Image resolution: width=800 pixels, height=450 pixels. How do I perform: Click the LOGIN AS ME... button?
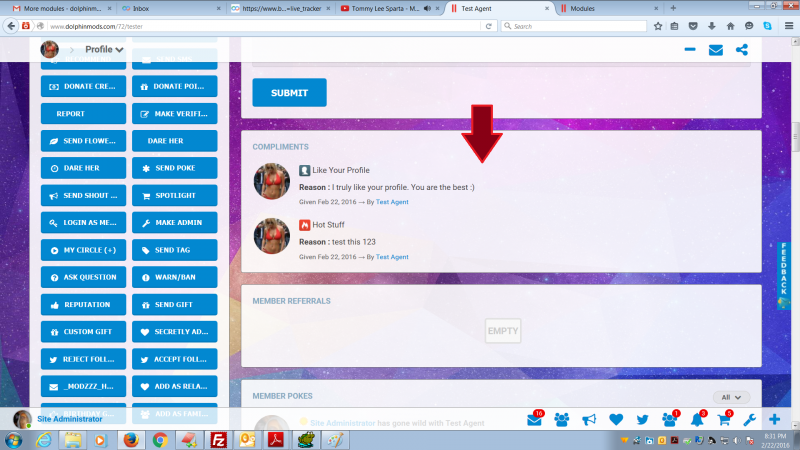83,222
